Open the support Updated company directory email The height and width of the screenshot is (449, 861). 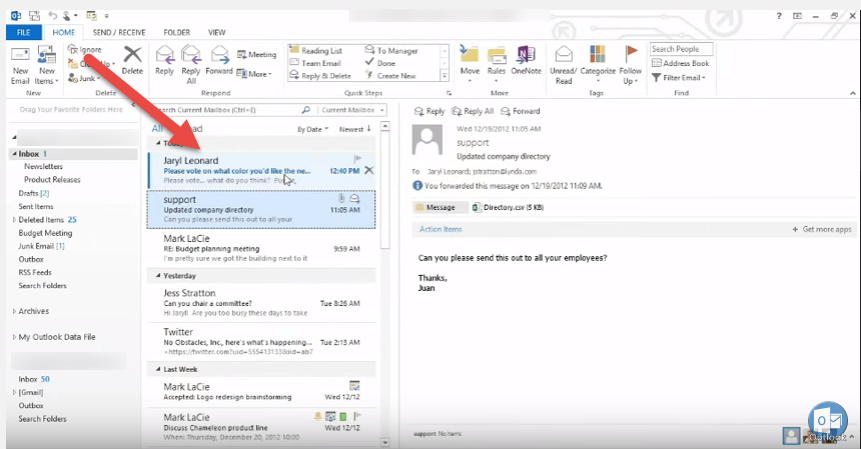tap(261, 209)
